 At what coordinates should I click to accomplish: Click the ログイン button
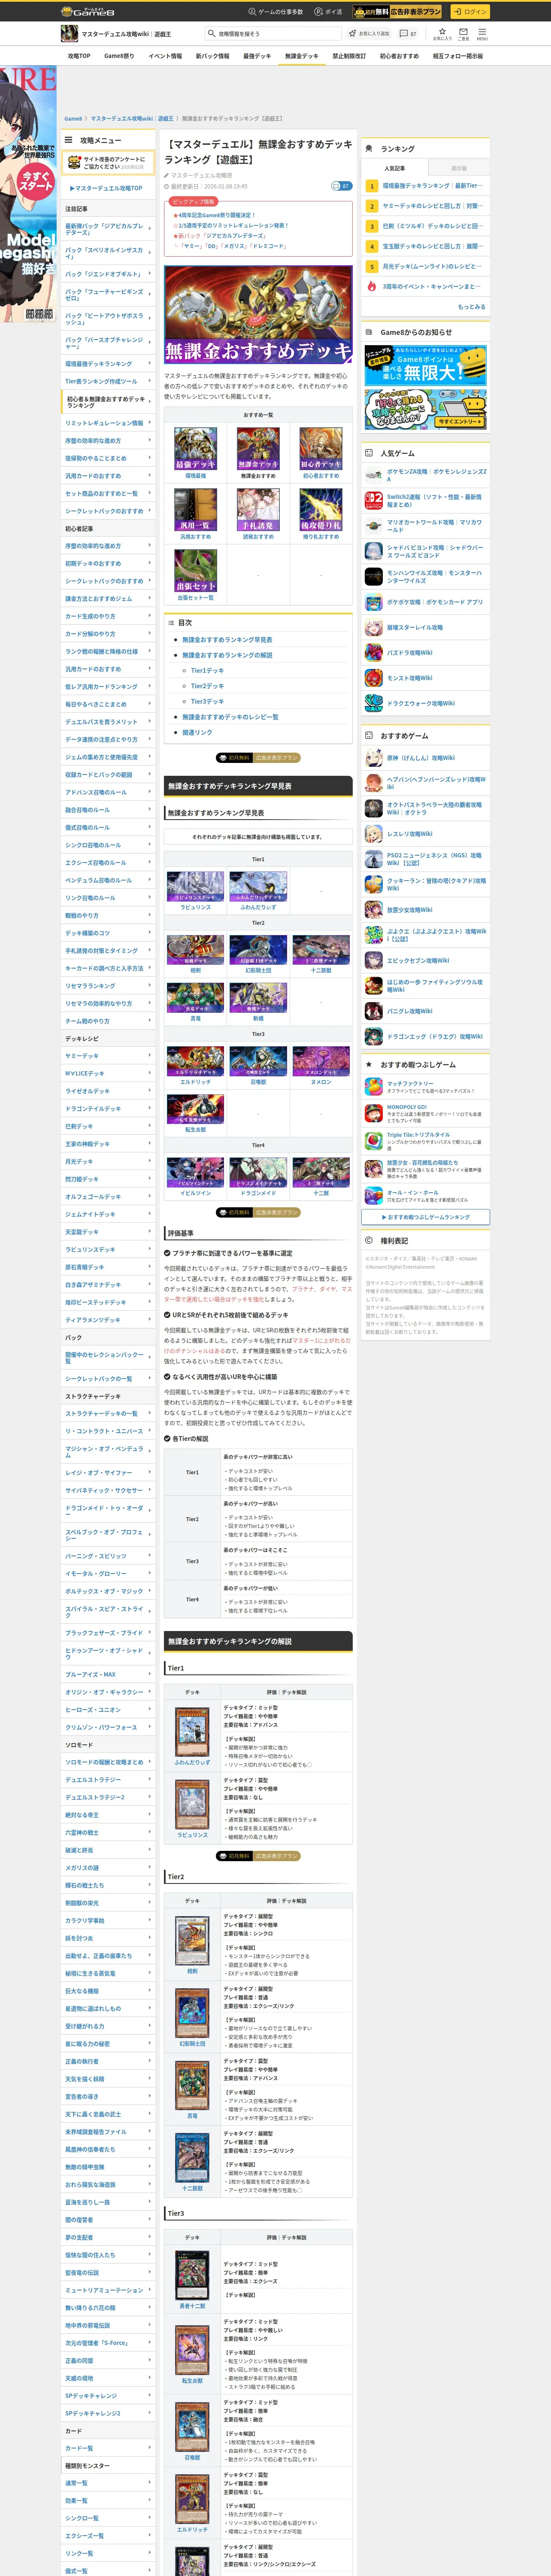point(469,12)
